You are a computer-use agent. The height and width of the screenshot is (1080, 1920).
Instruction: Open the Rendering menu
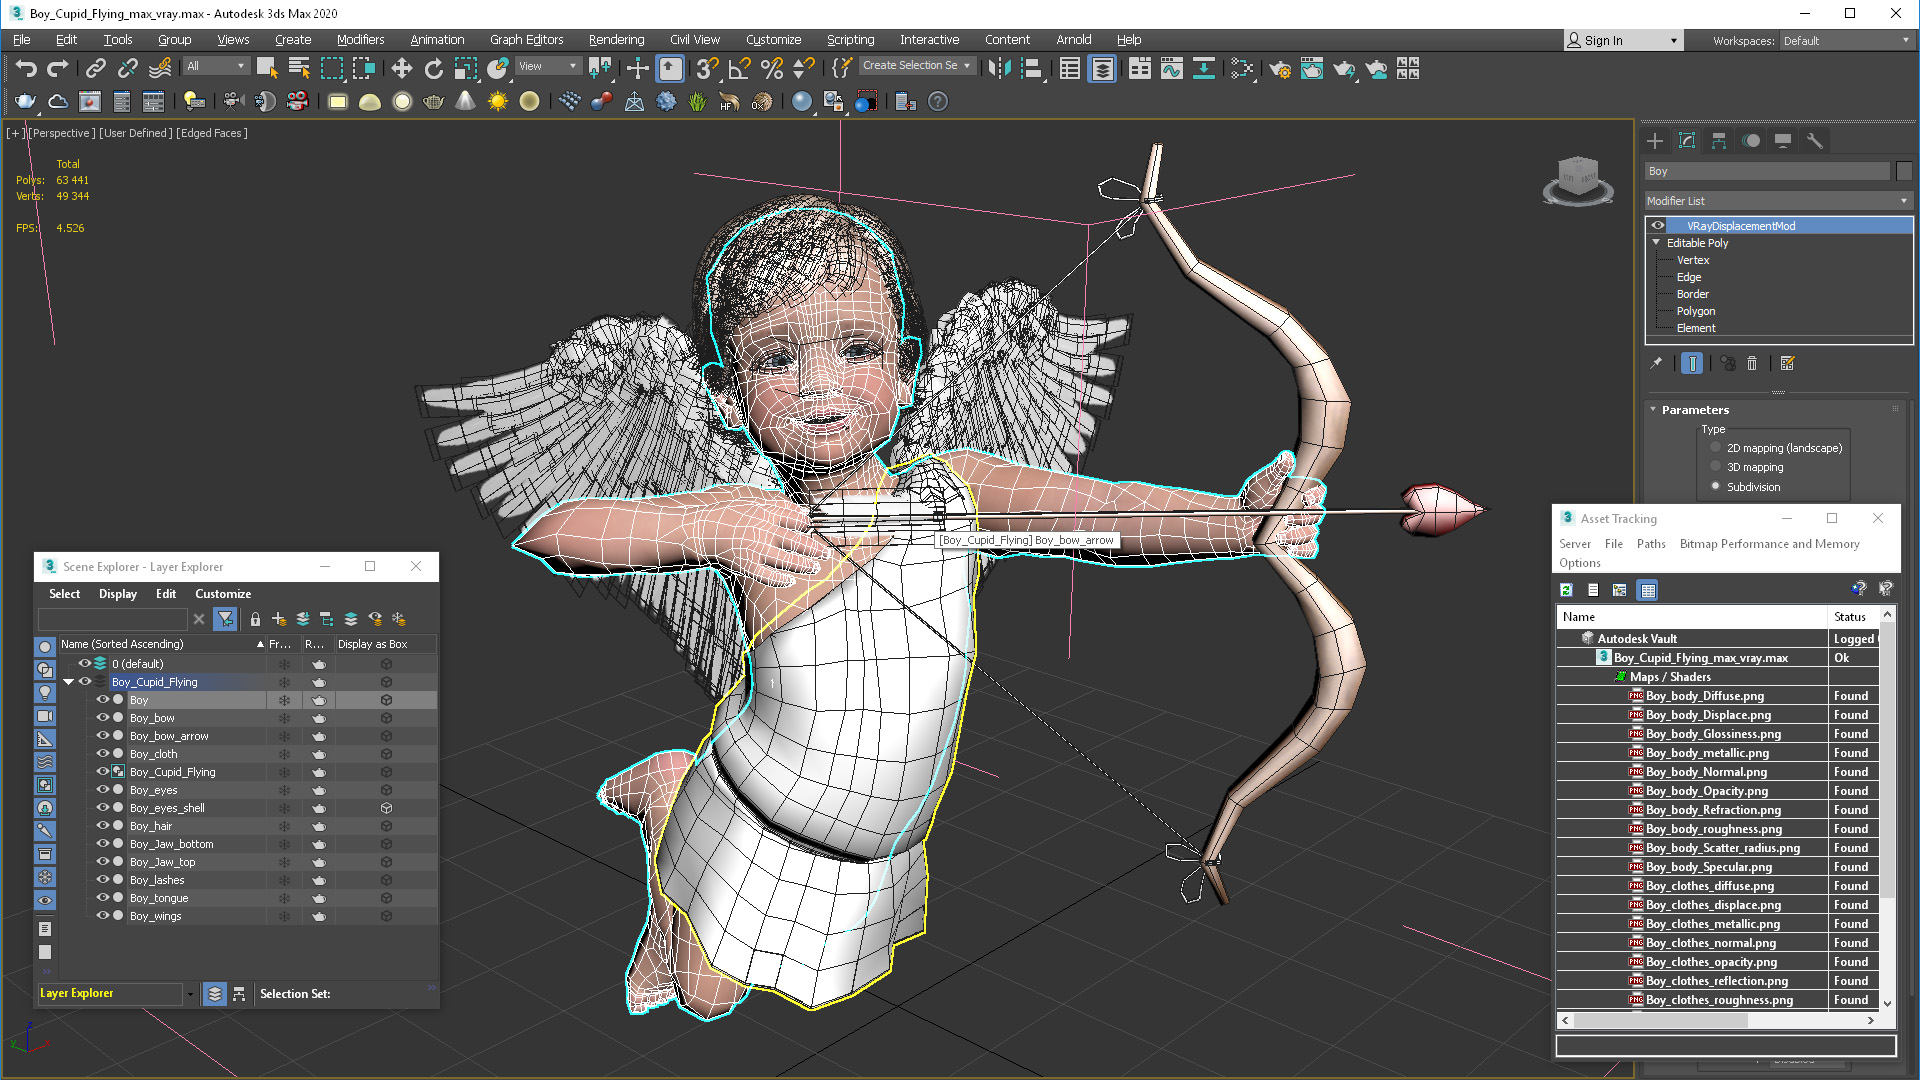[616, 40]
